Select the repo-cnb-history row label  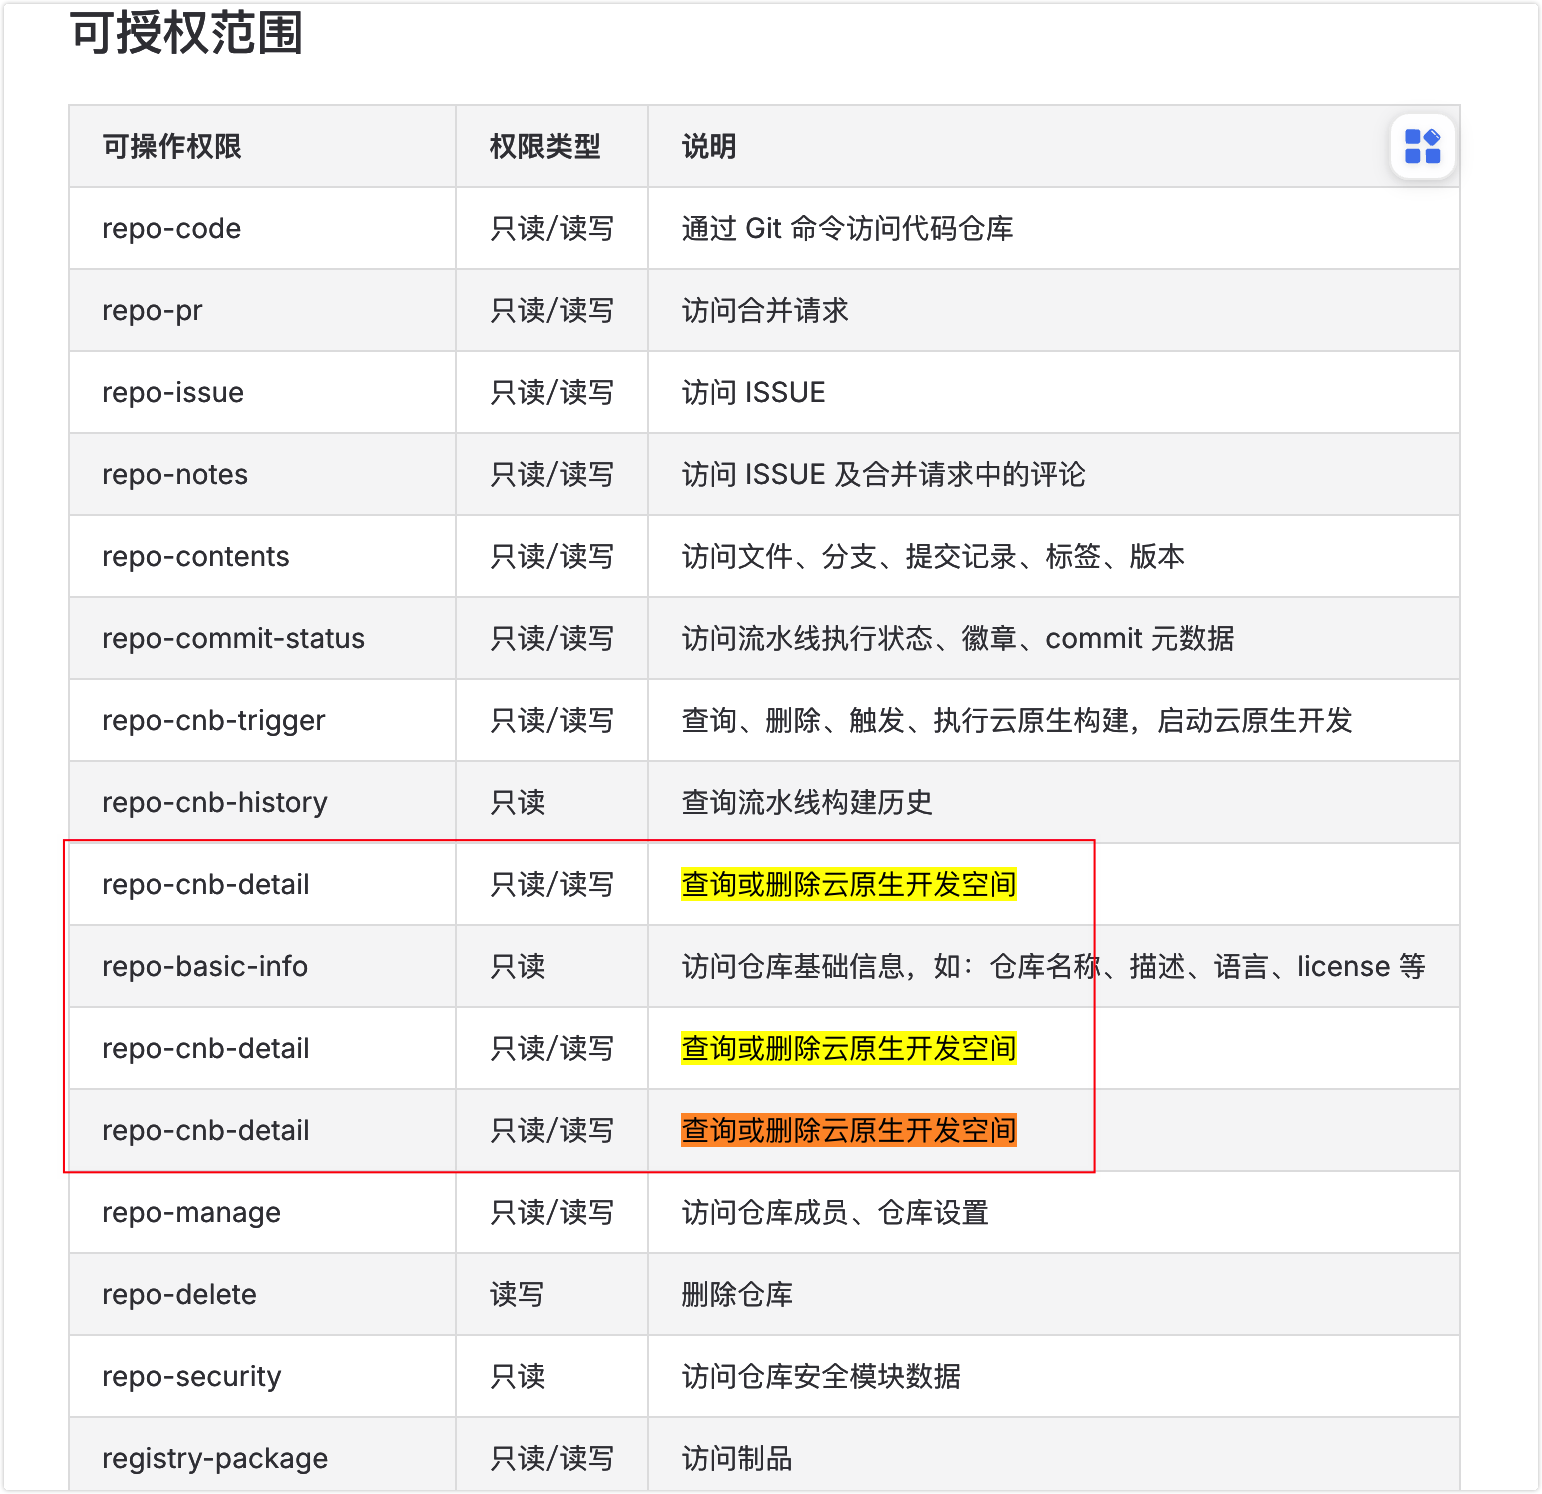(x=214, y=803)
